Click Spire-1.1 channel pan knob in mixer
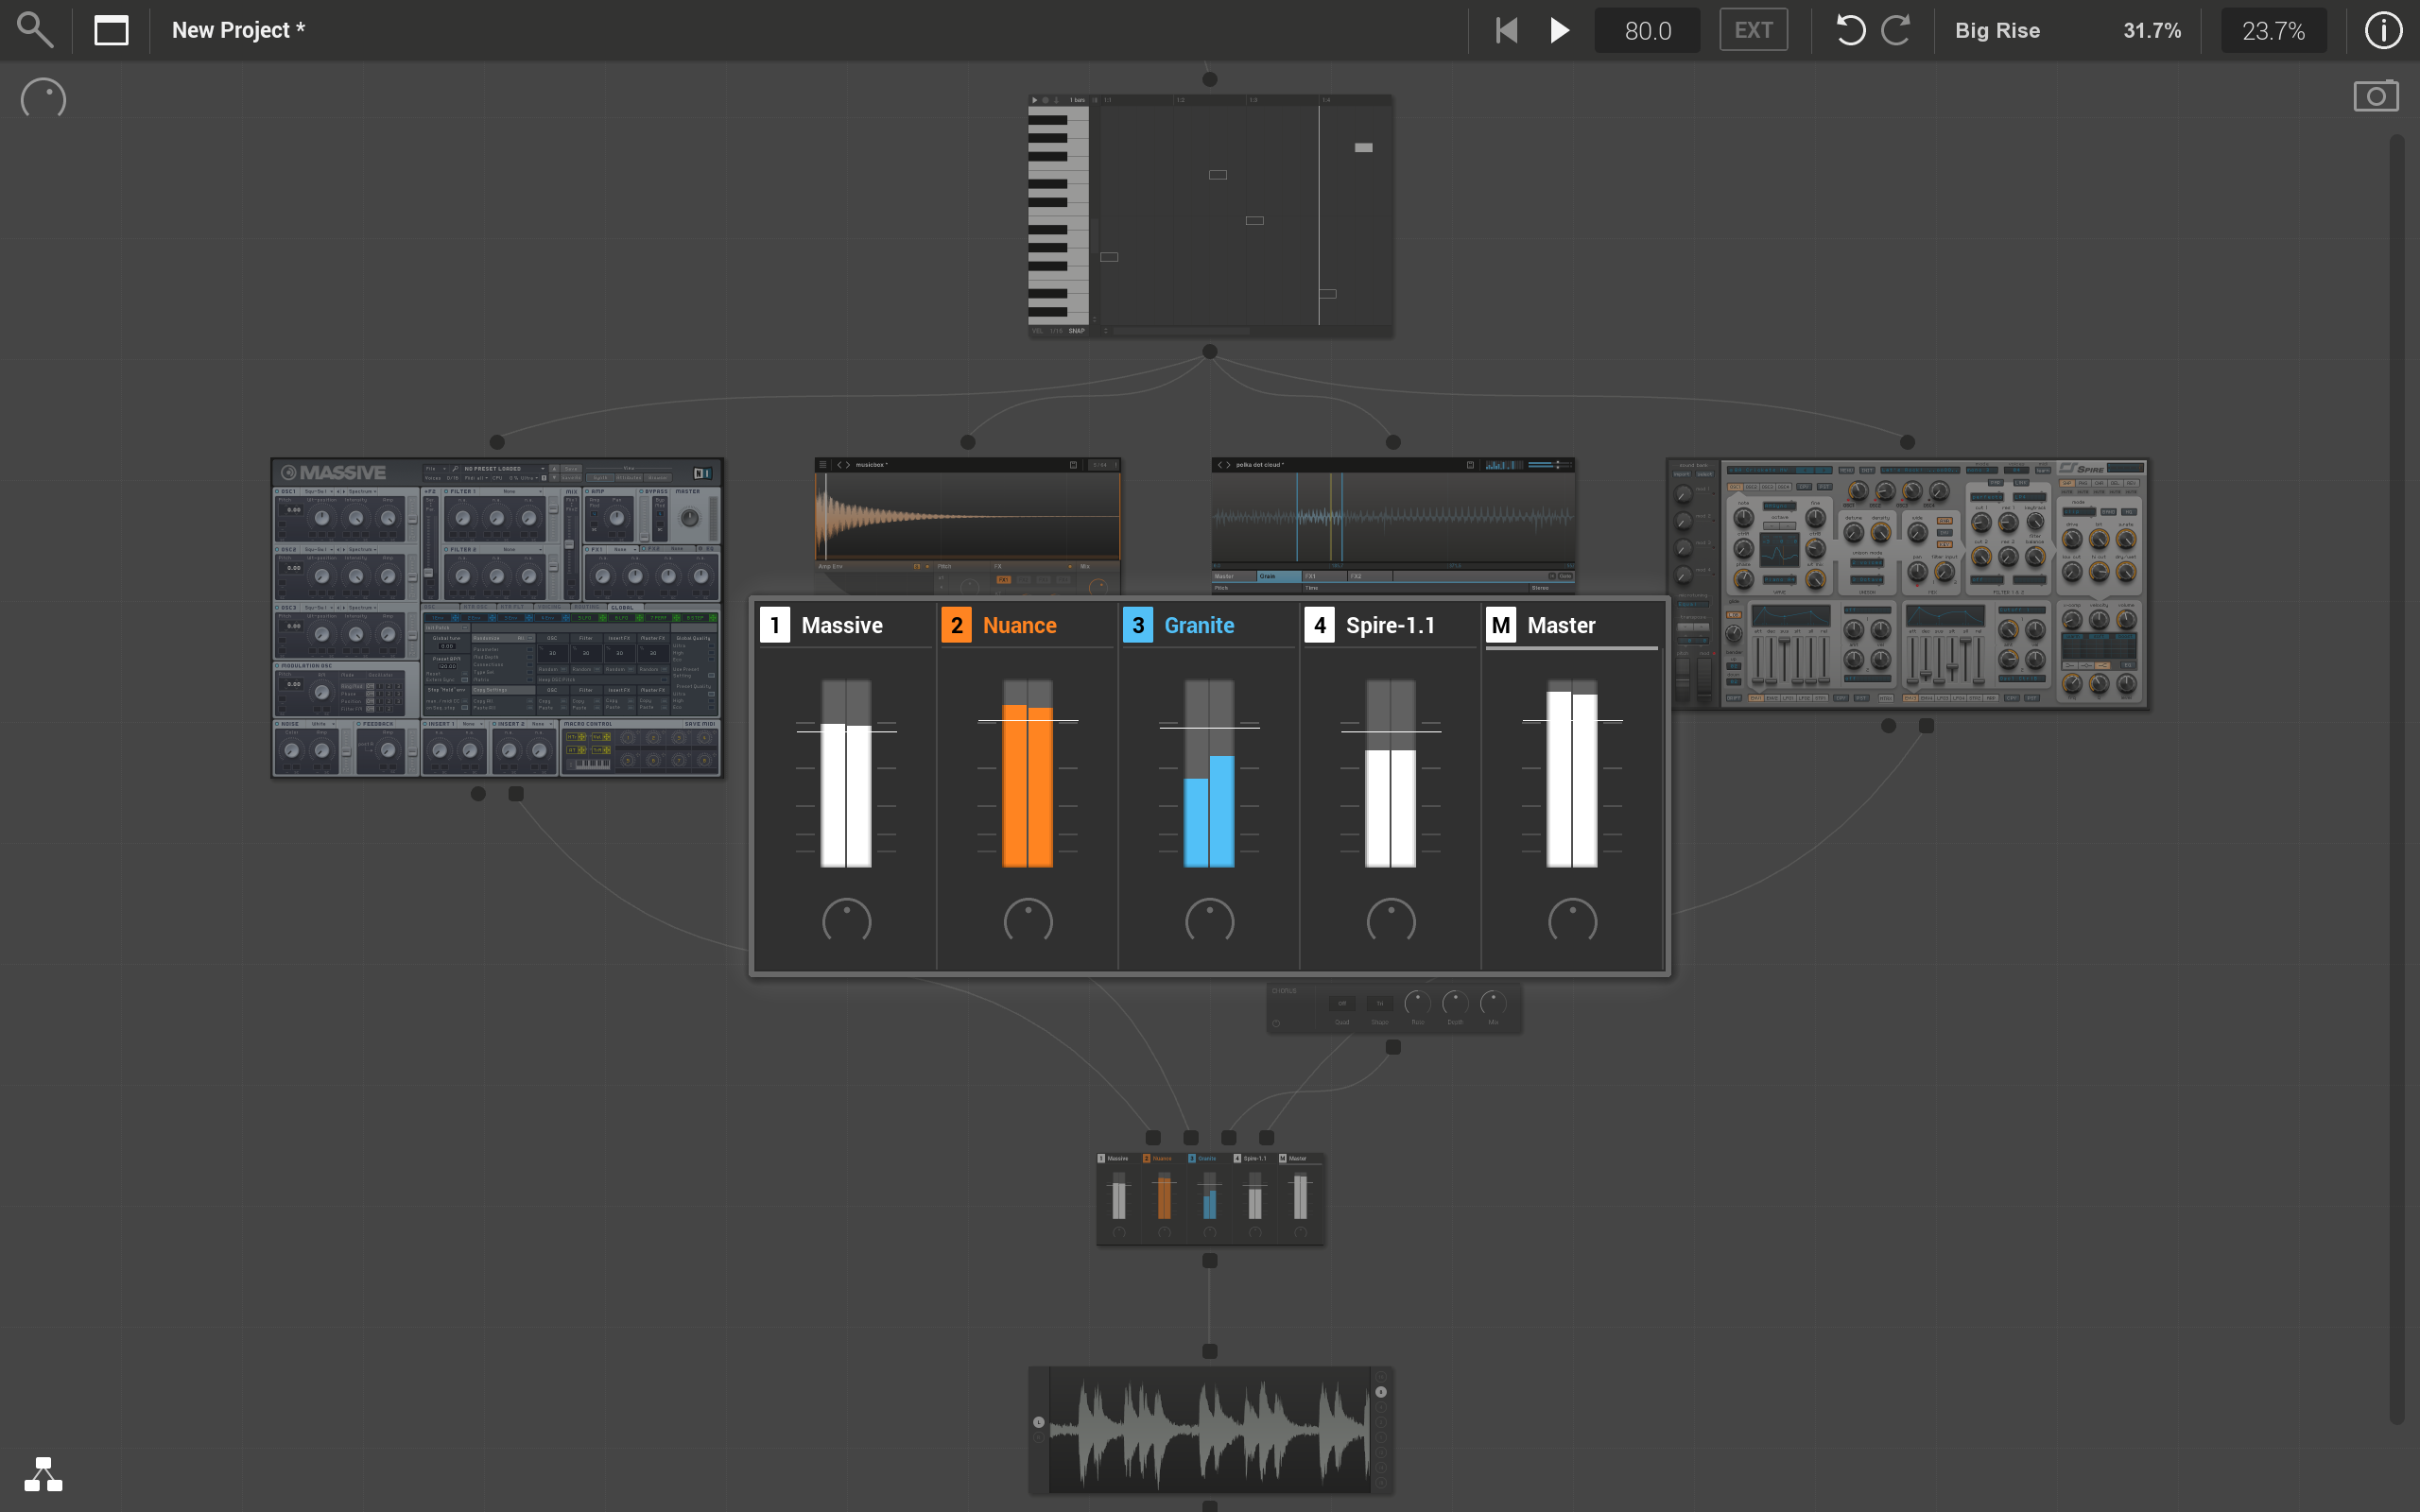 1391,920
